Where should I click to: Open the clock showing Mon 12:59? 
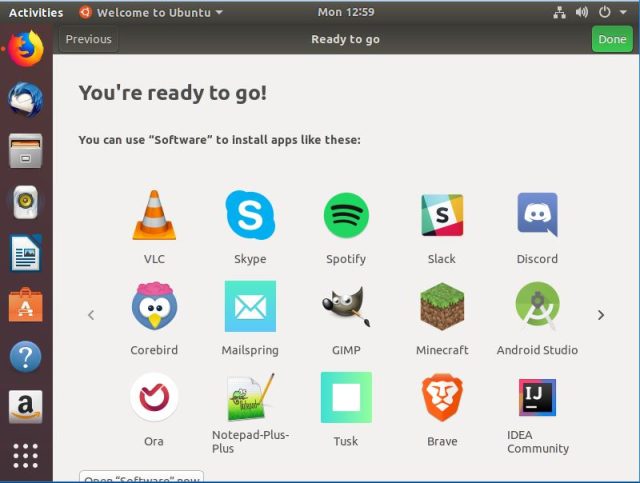pos(344,12)
